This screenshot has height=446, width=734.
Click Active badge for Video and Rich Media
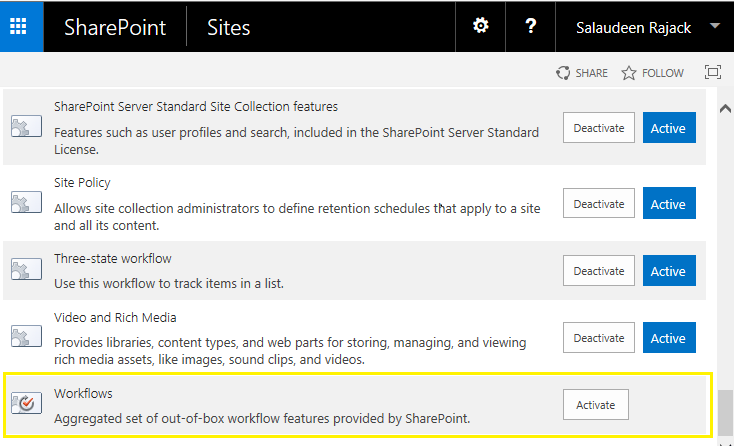click(669, 337)
